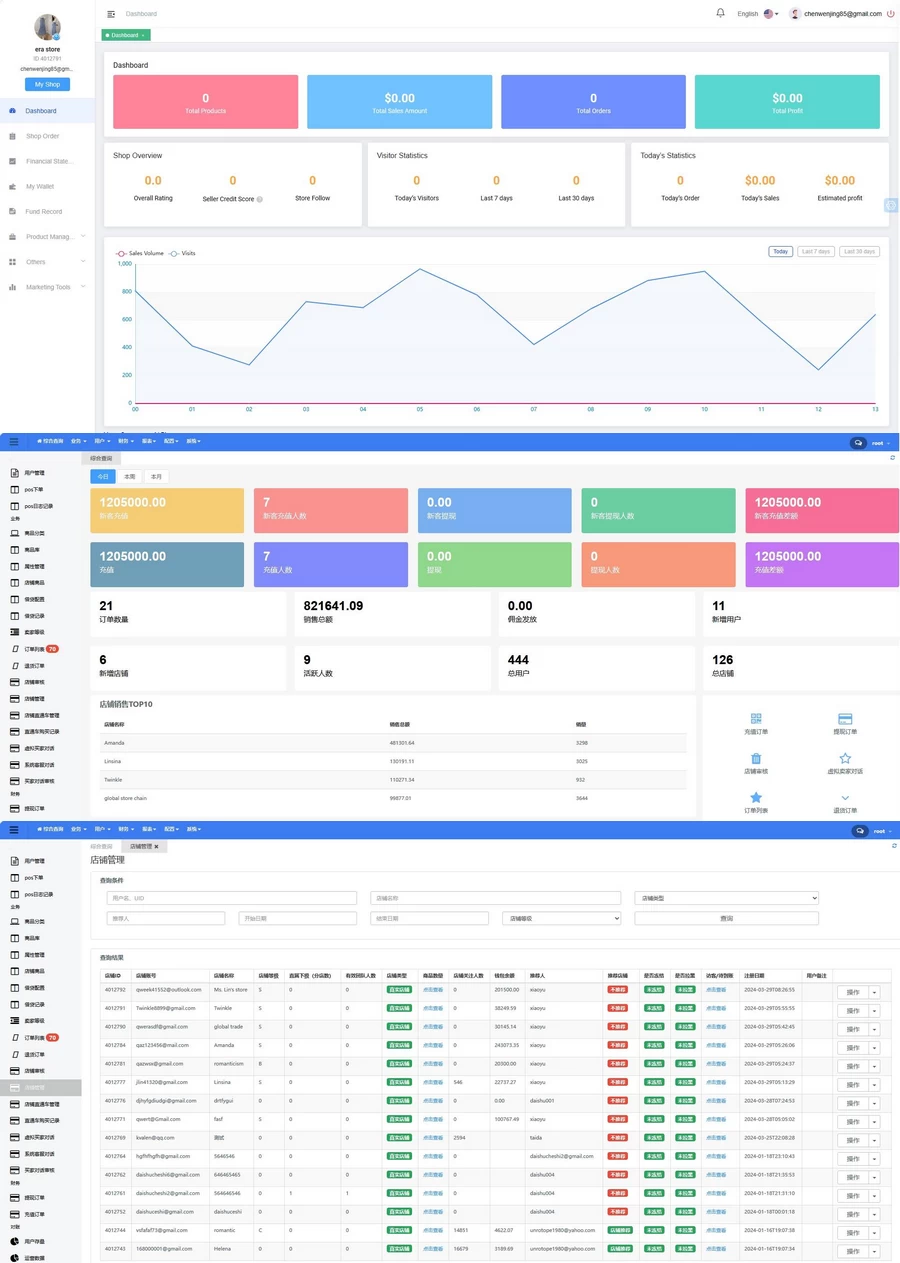Select the Today chart range

[x=781, y=251]
